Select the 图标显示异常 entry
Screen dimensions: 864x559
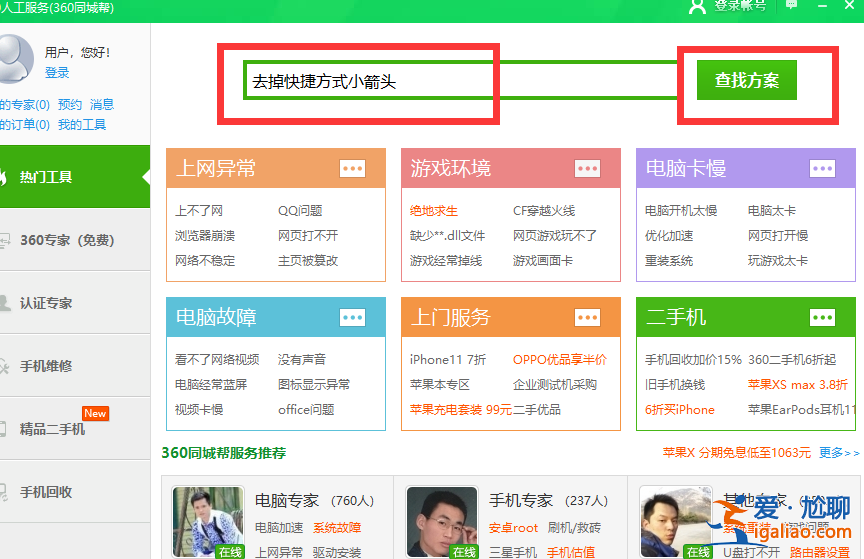(x=314, y=384)
